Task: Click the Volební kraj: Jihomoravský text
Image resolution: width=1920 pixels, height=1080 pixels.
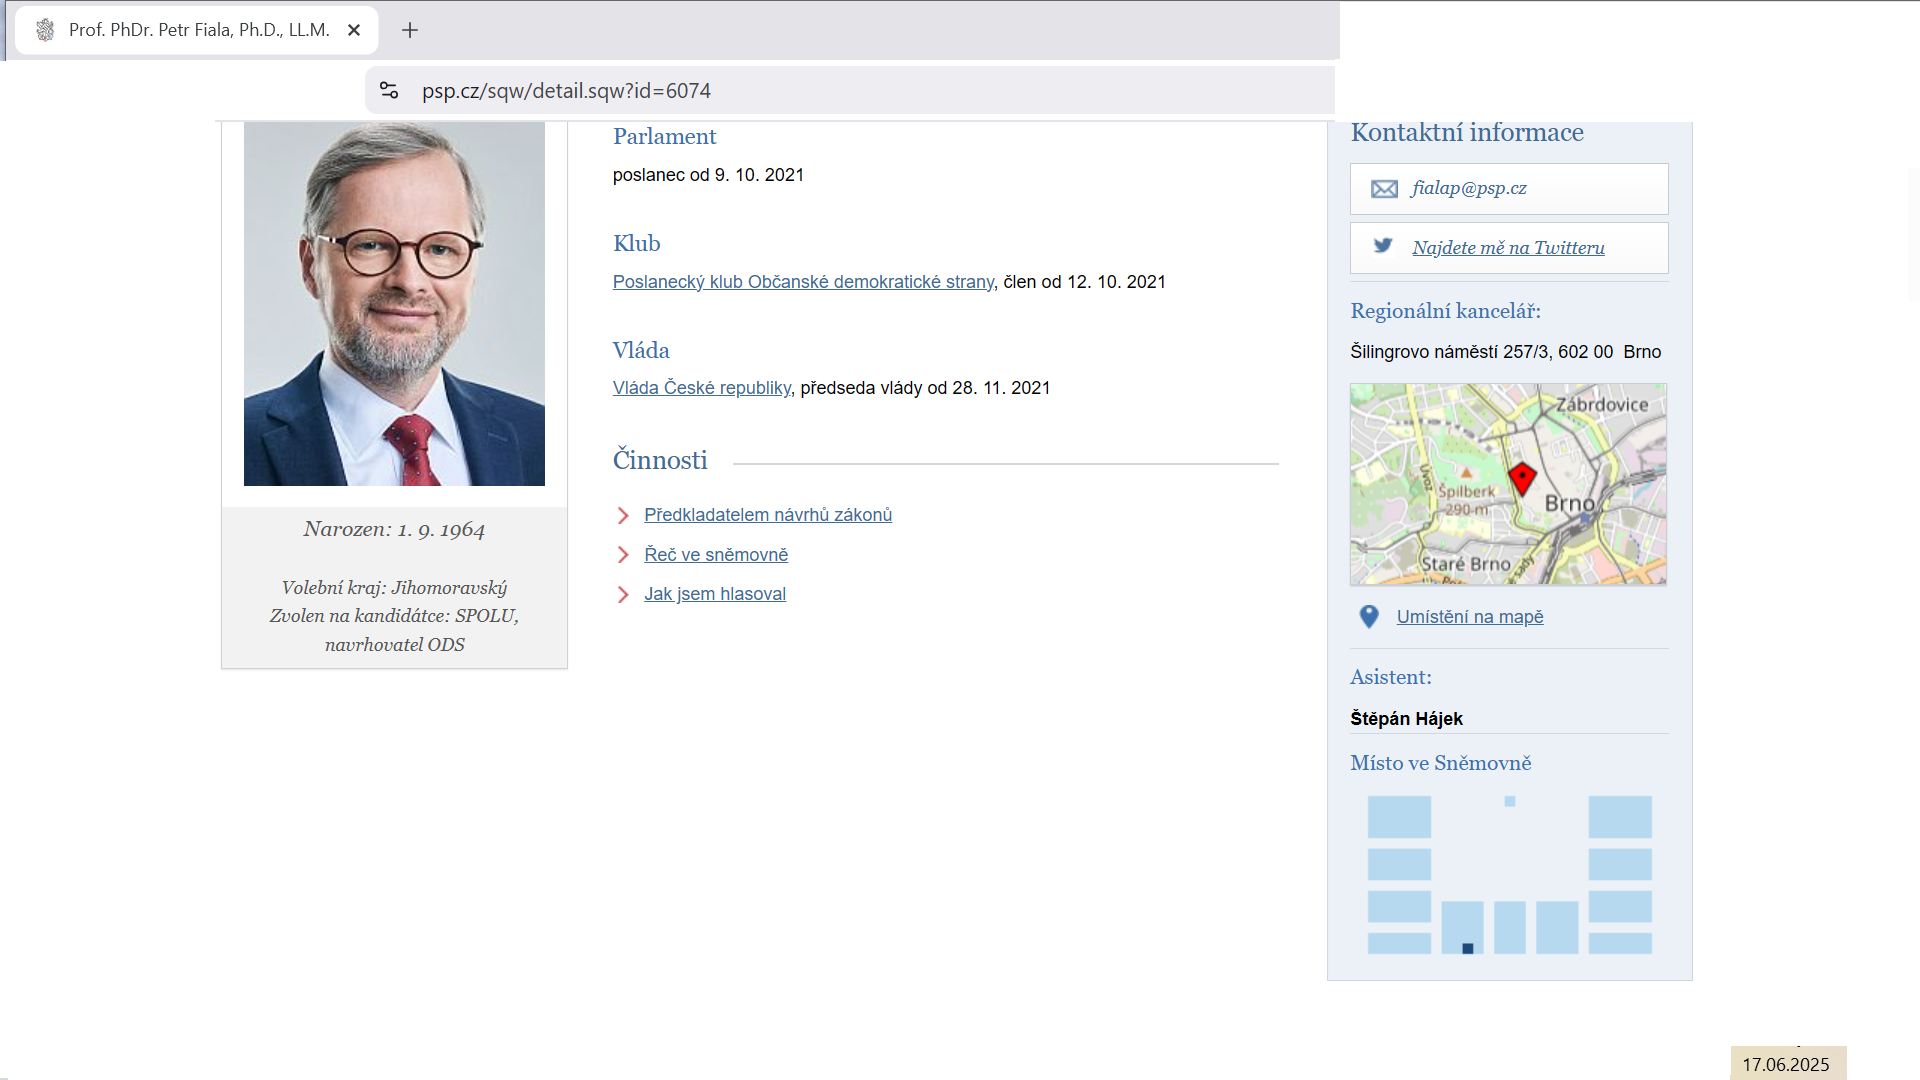Action: [x=394, y=588]
